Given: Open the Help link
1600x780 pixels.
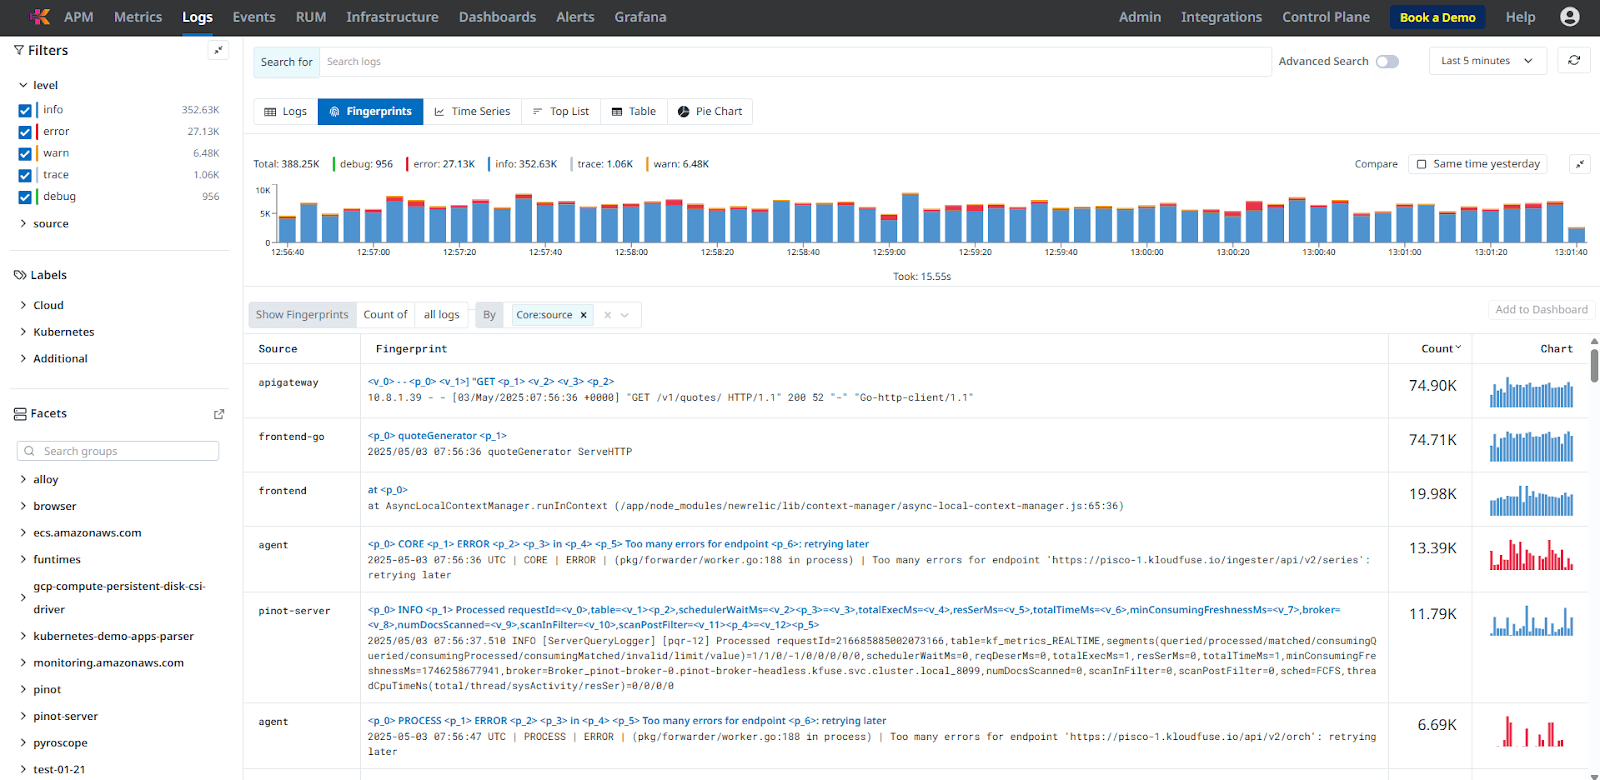Looking at the screenshot, I should pyautogui.click(x=1520, y=17).
